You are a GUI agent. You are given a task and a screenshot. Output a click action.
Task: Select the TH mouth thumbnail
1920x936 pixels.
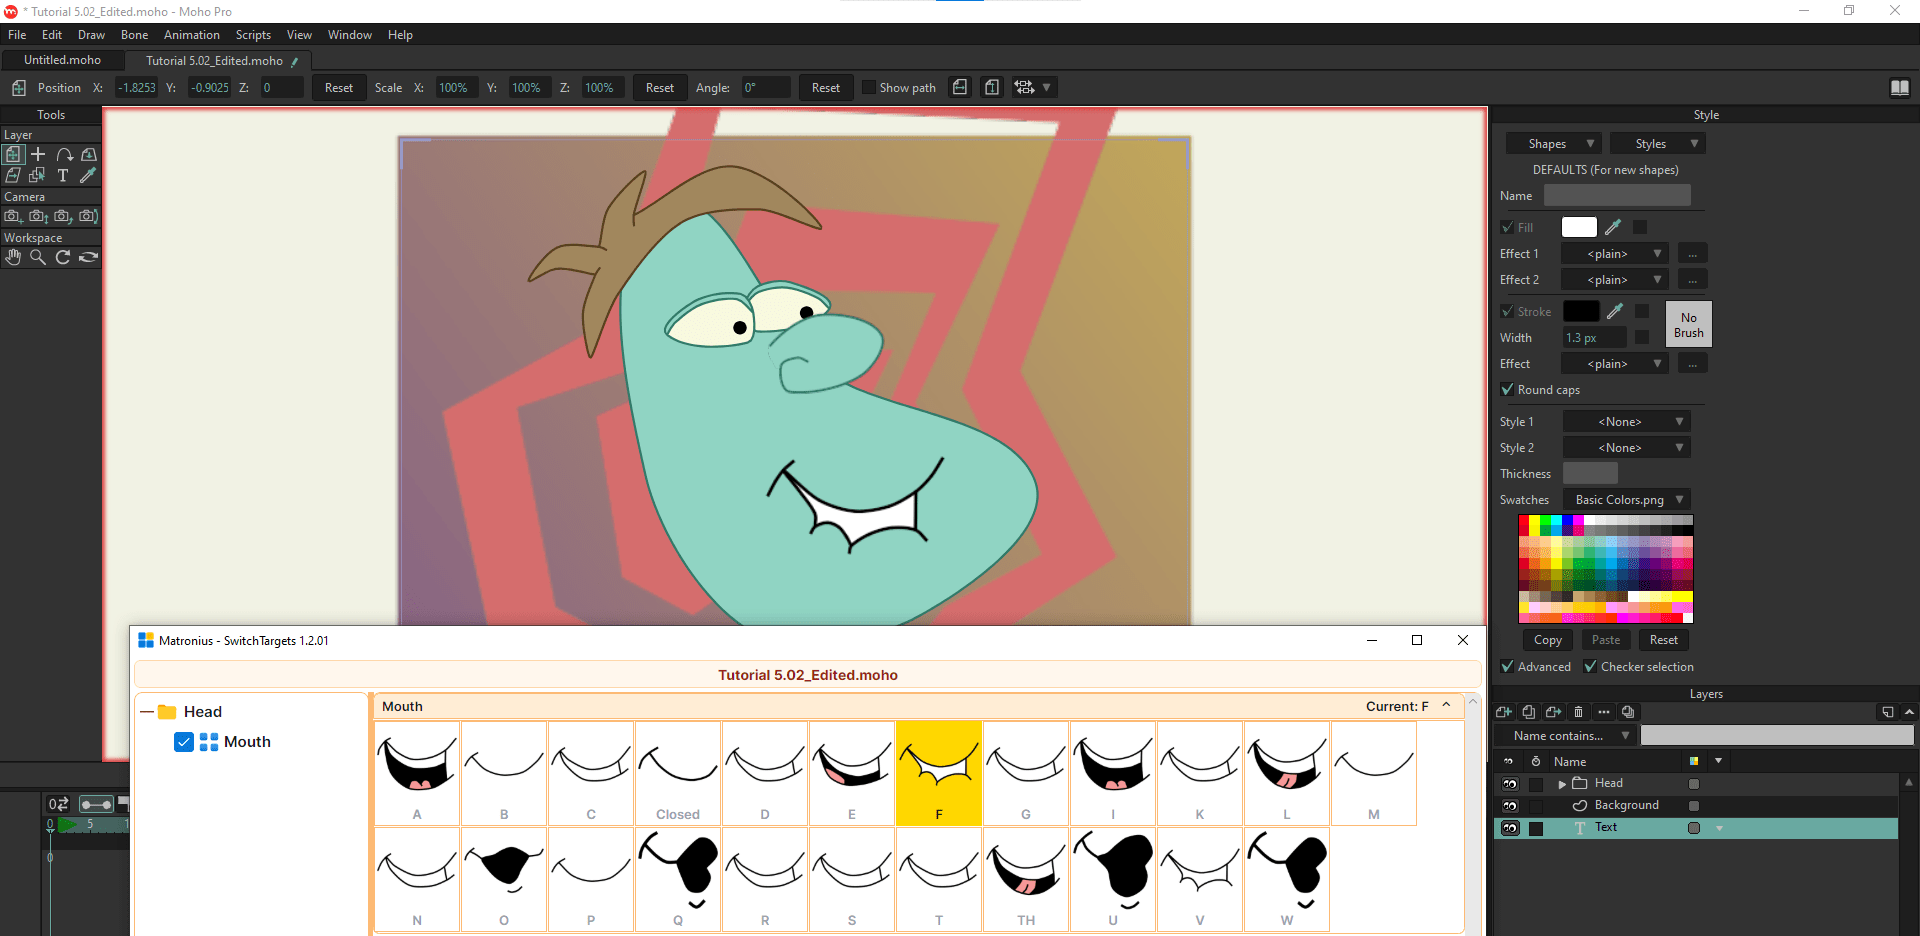(1026, 880)
